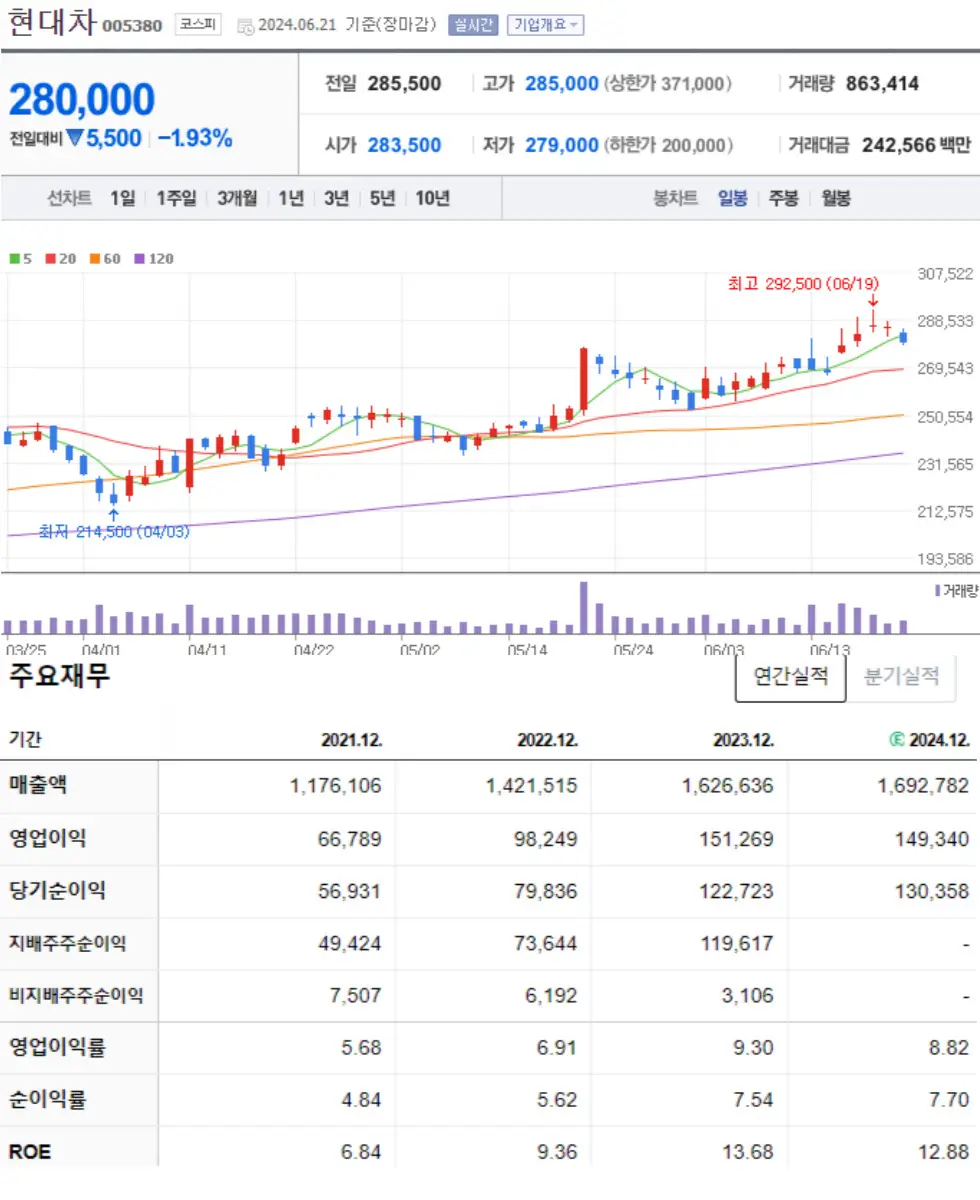The height and width of the screenshot is (1200, 980).
Task: Click the 현대차 stock name heading
Action: [52, 23]
